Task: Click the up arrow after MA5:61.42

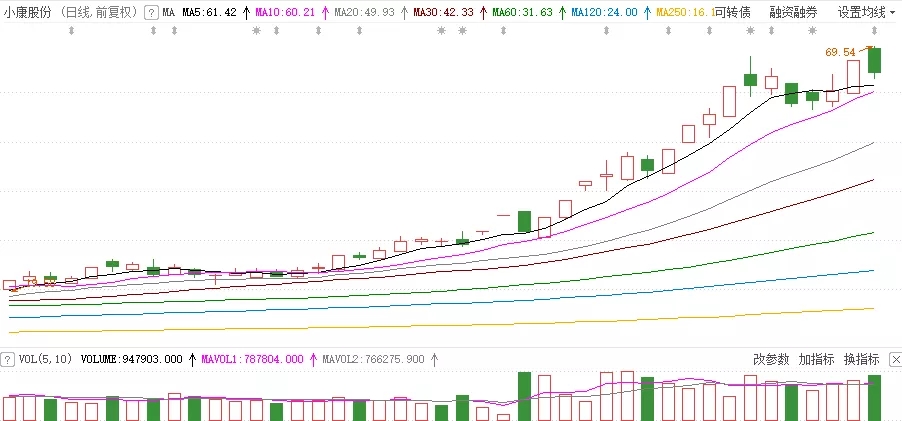Action: click(x=246, y=12)
